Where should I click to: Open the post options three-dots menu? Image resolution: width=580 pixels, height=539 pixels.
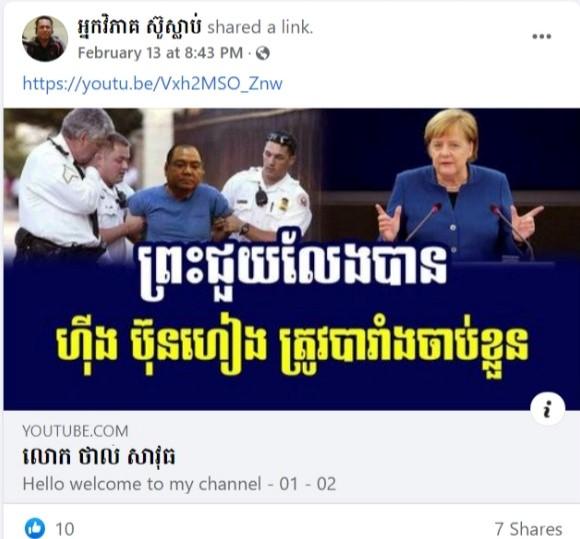(x=542, y=36)
